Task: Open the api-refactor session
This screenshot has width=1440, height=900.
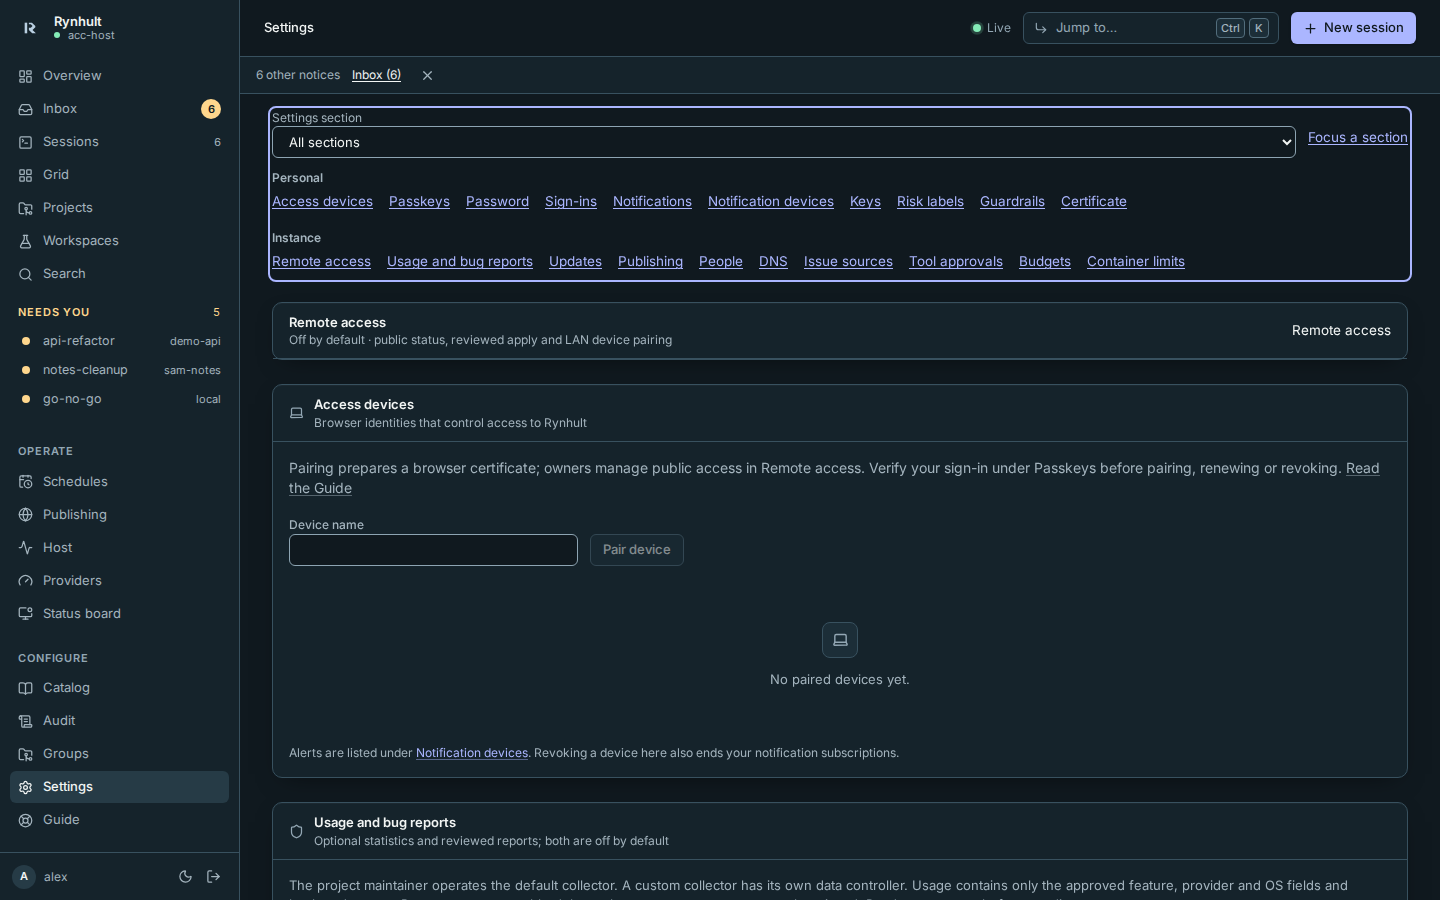Action: coord(119,341)
